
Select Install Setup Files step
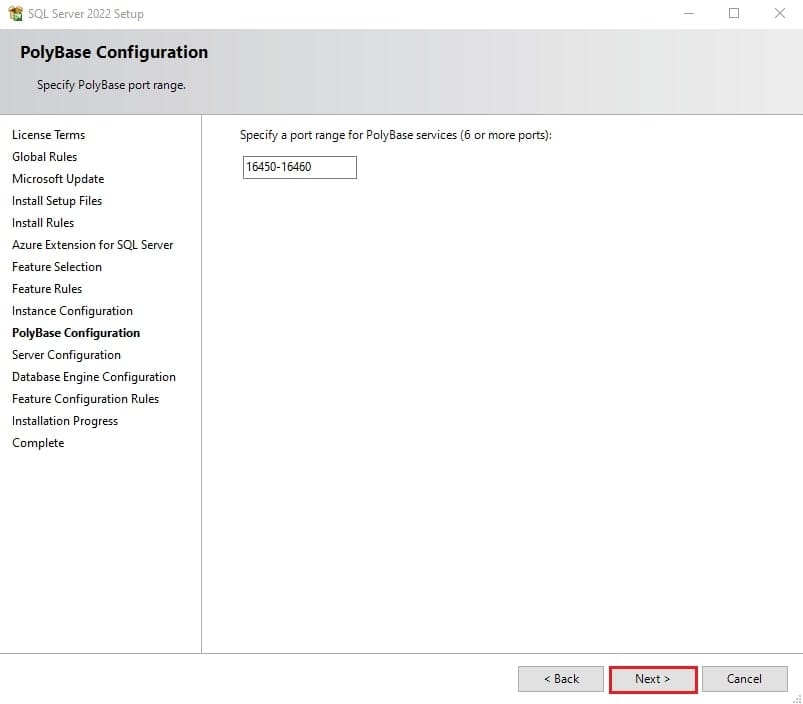point(57,201)
